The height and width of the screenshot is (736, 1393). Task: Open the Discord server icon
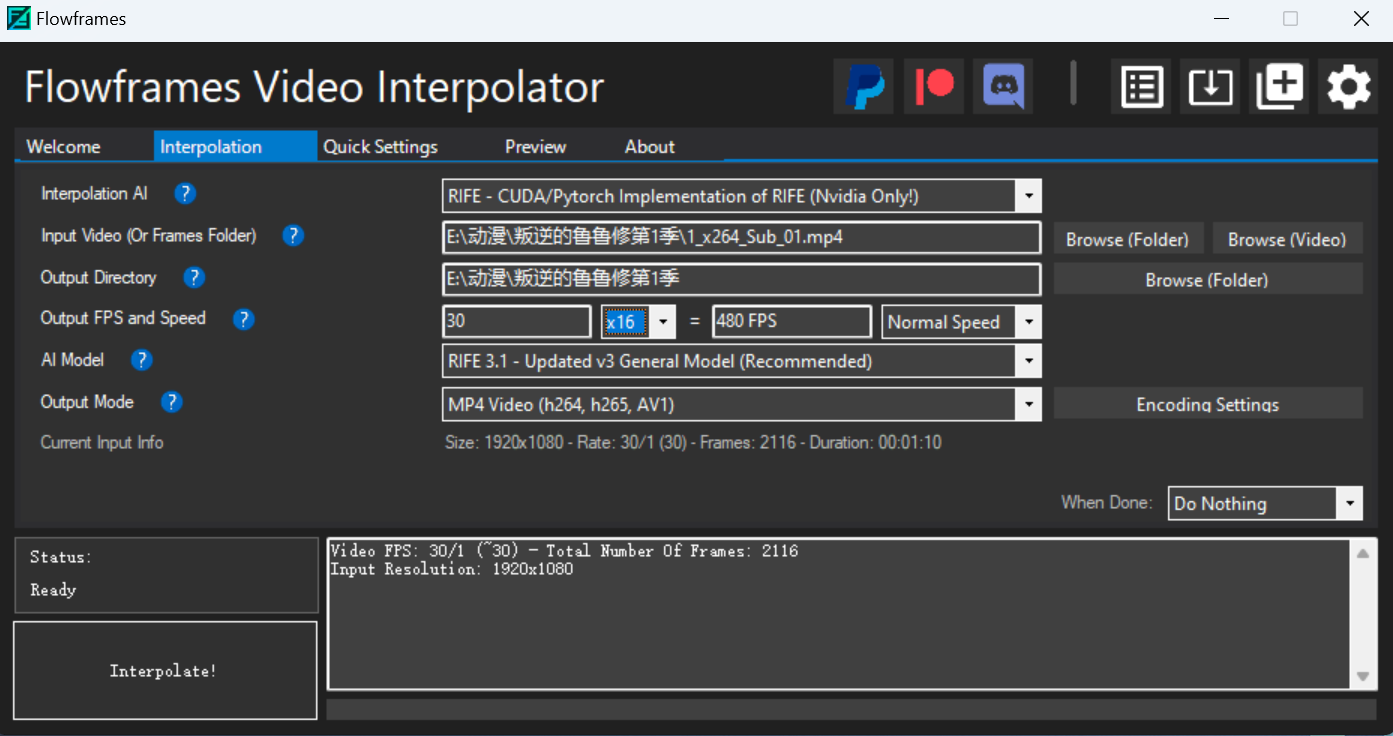(x=1004, y=86)
